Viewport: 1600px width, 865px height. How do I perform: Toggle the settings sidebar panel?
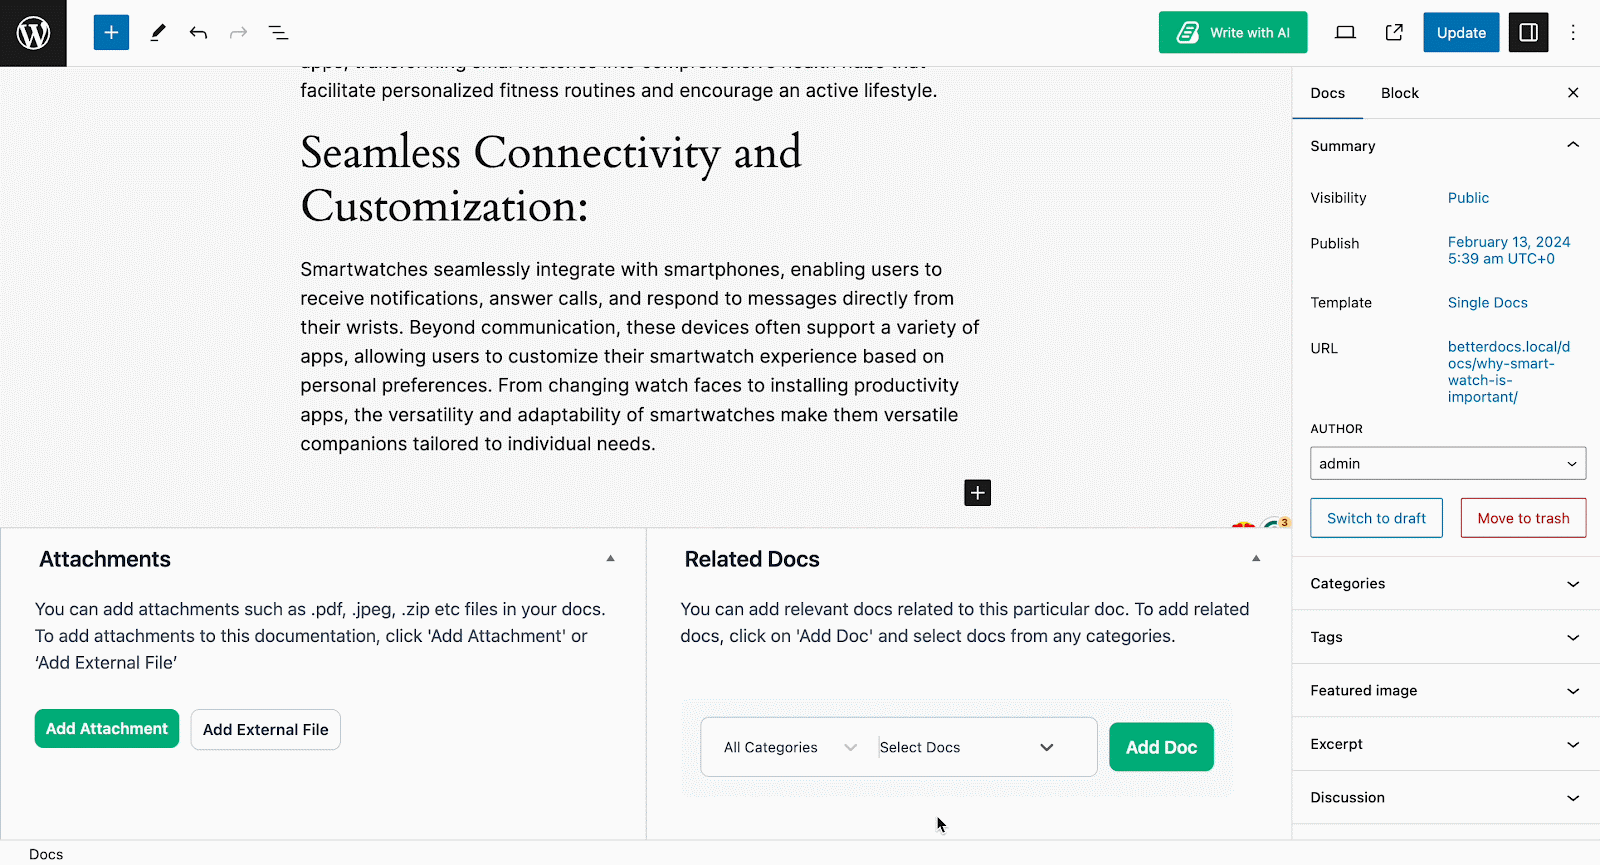click(x=1528, y=32)
